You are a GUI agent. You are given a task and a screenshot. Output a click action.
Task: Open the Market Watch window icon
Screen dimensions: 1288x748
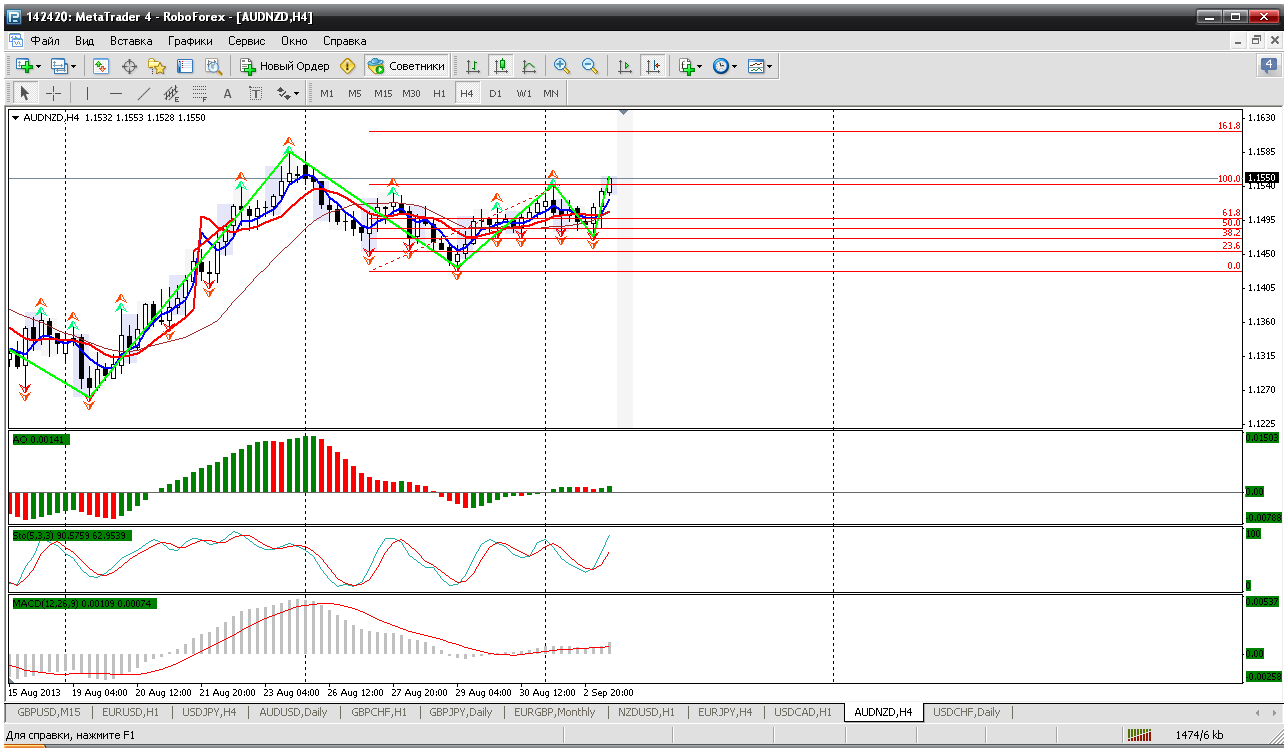[x=101, y=66]
